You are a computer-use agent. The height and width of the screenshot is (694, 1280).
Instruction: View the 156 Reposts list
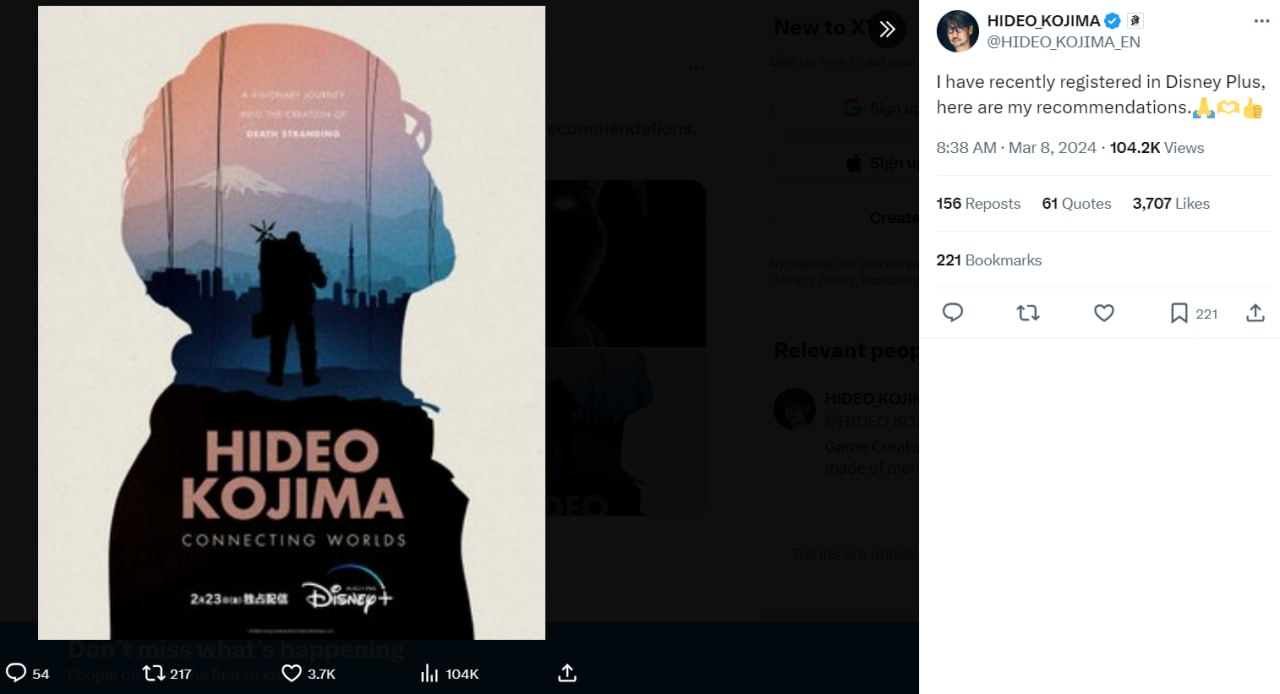pos(978,204)
